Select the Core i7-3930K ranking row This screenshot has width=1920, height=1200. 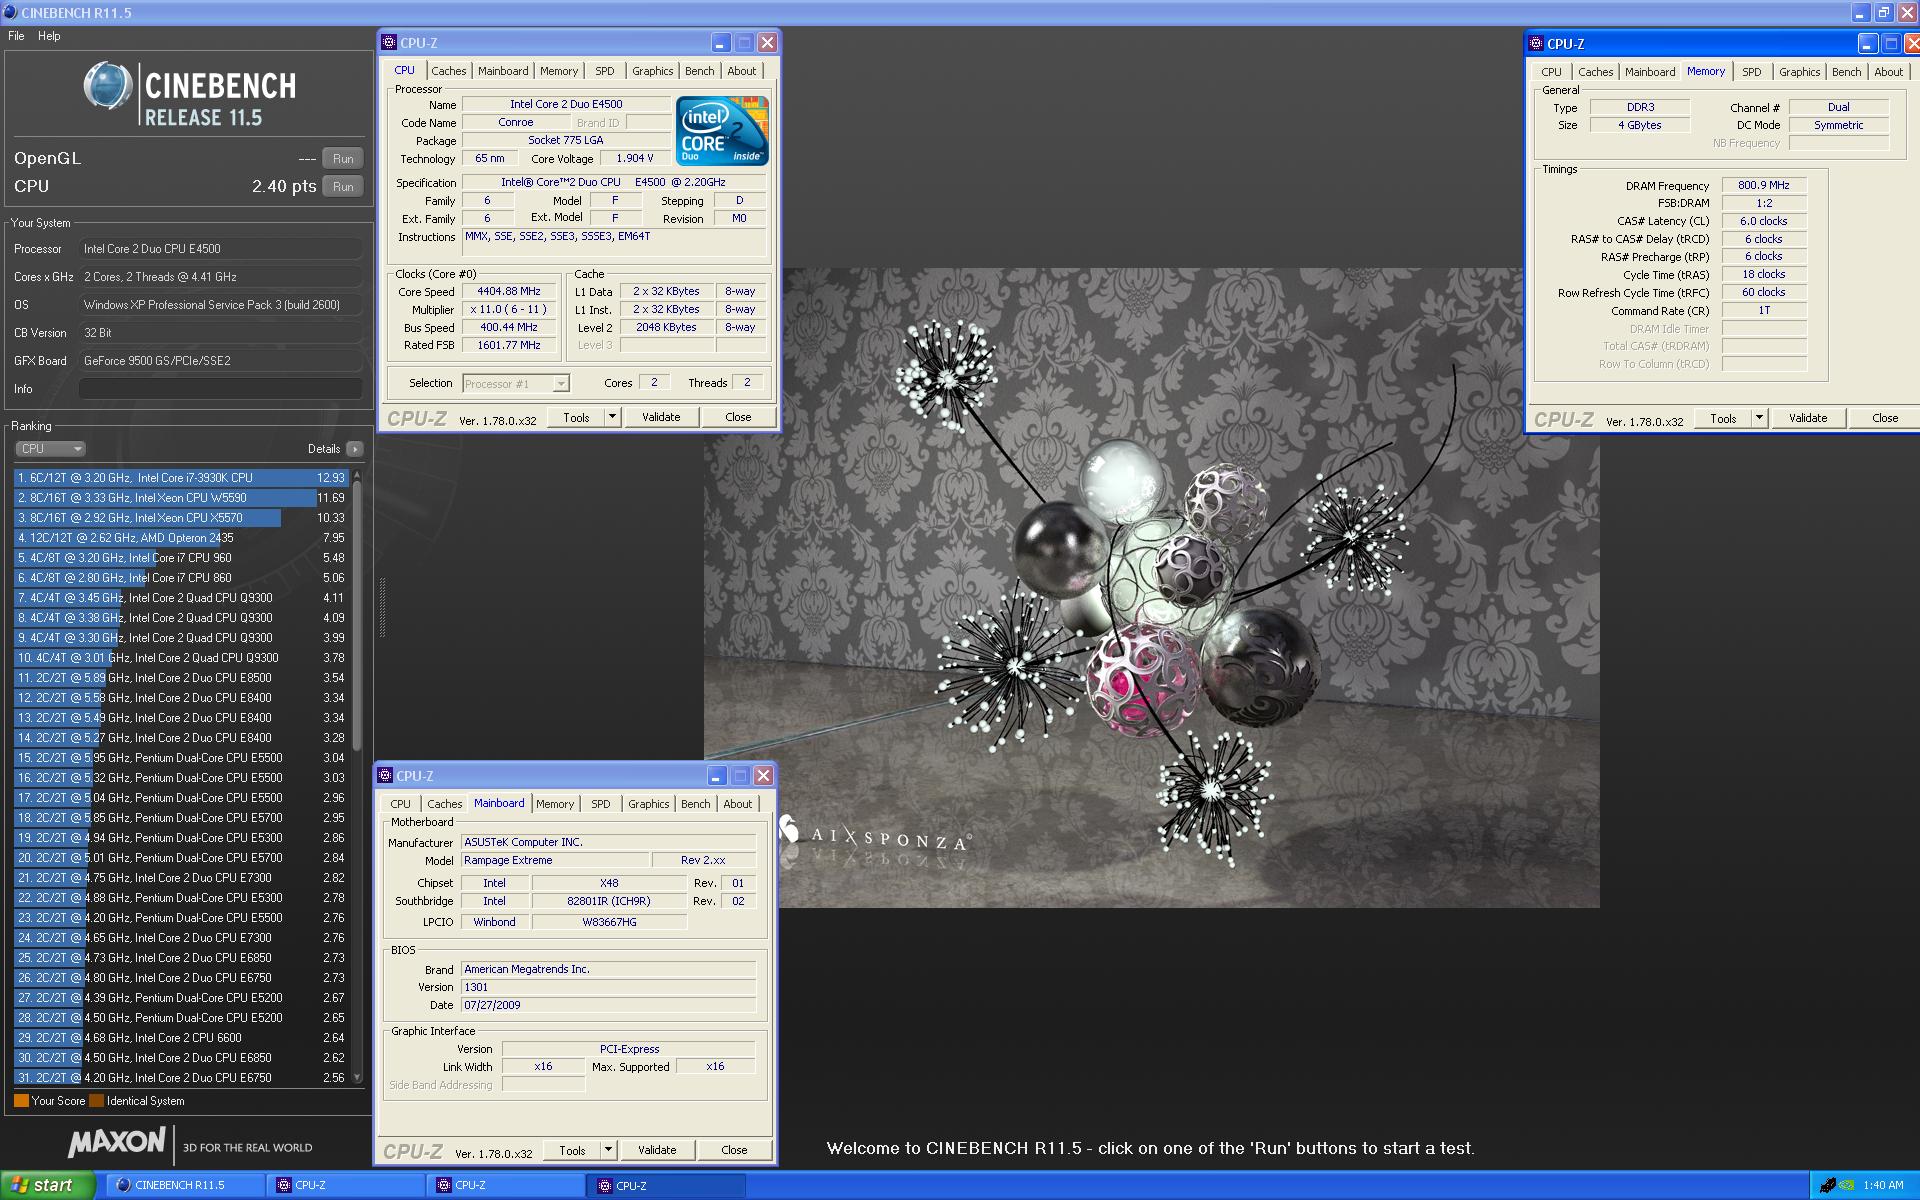(x=181, y=478)
